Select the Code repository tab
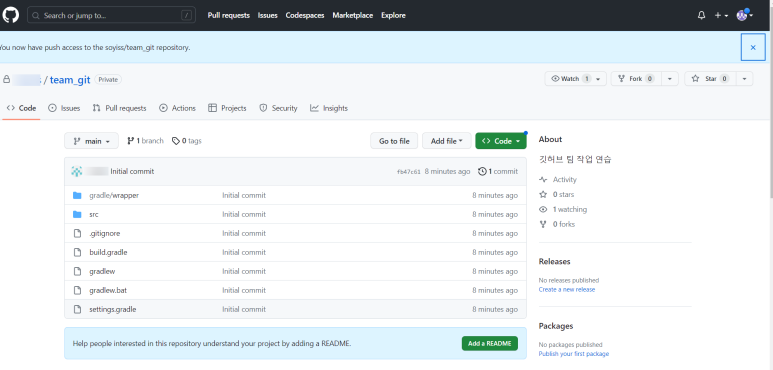773x370 pixels. click(x=21, y=108)
